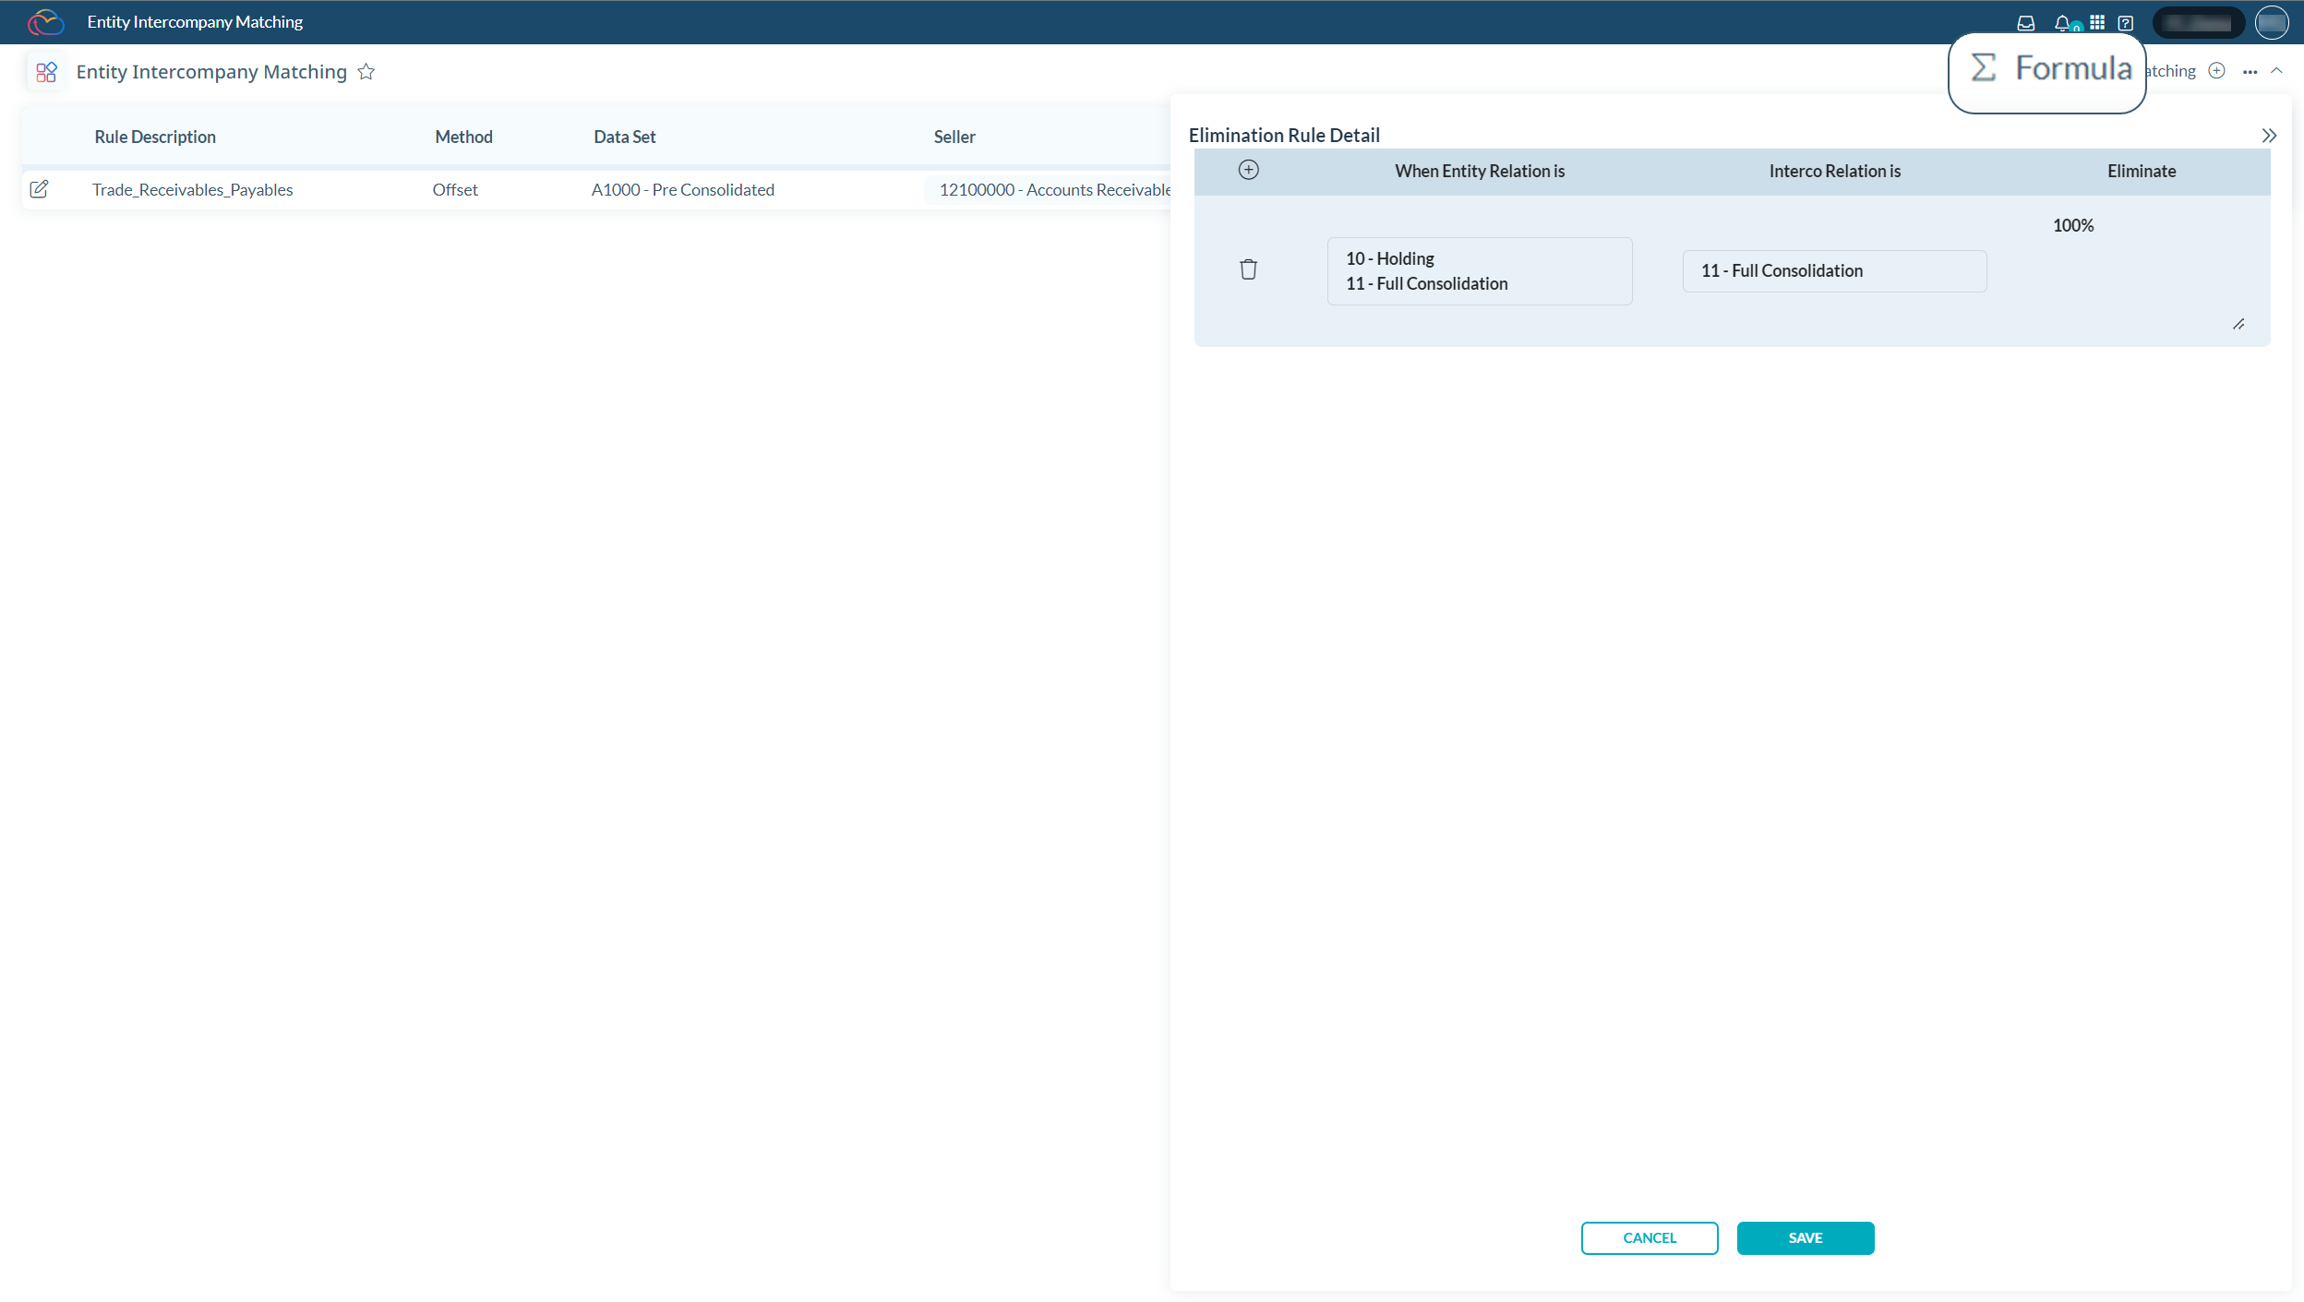
Task: Click the plus icon in Elimination Rule Detail header
Action: point(1249,170)
